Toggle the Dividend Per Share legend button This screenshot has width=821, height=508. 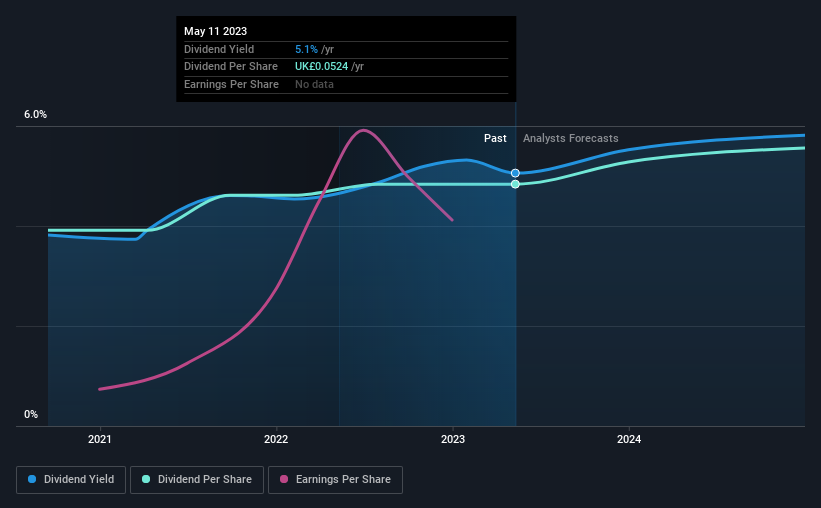pos(197,480)
